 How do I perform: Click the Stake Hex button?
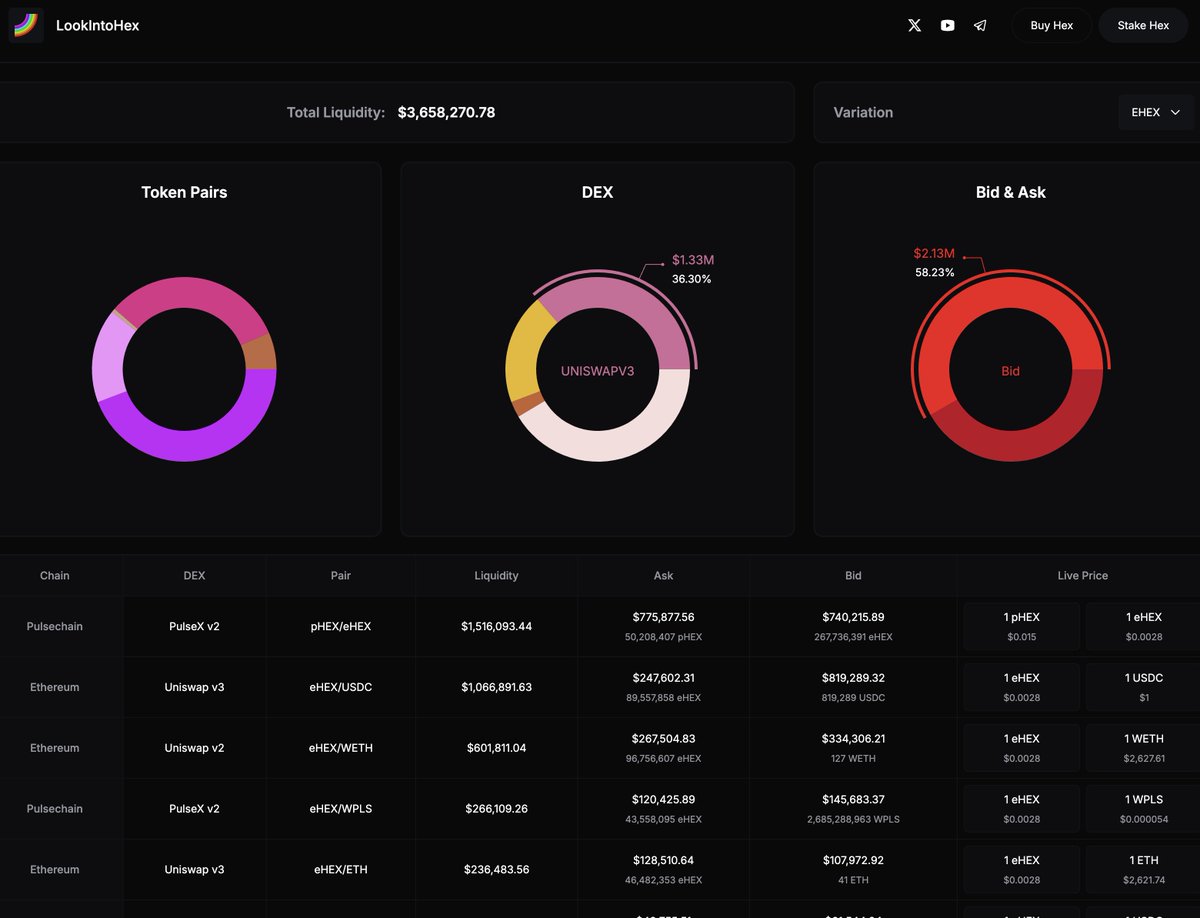point(1143,26)
